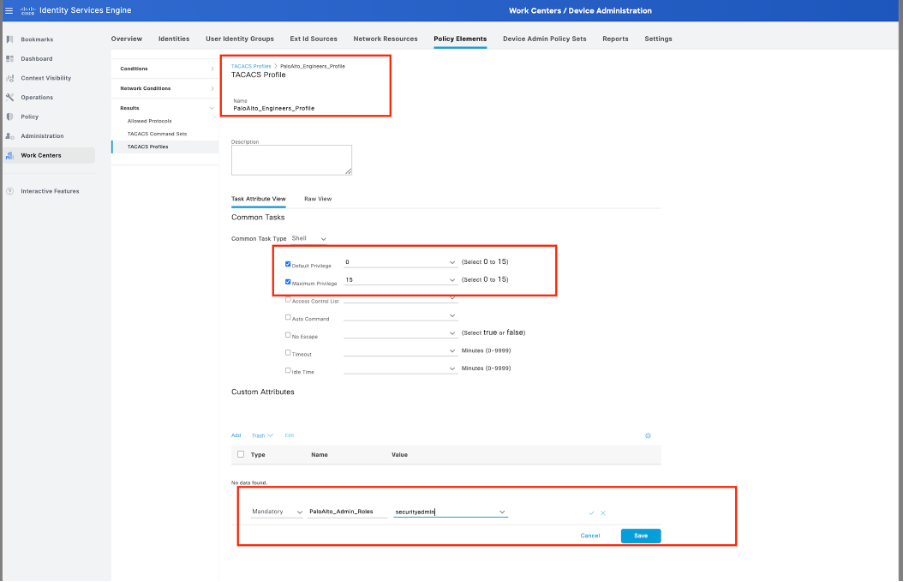Open Context Visibility in sidebar
This screenshot has height=582, width=904.
pyautogui.click(x=46, y=78)
